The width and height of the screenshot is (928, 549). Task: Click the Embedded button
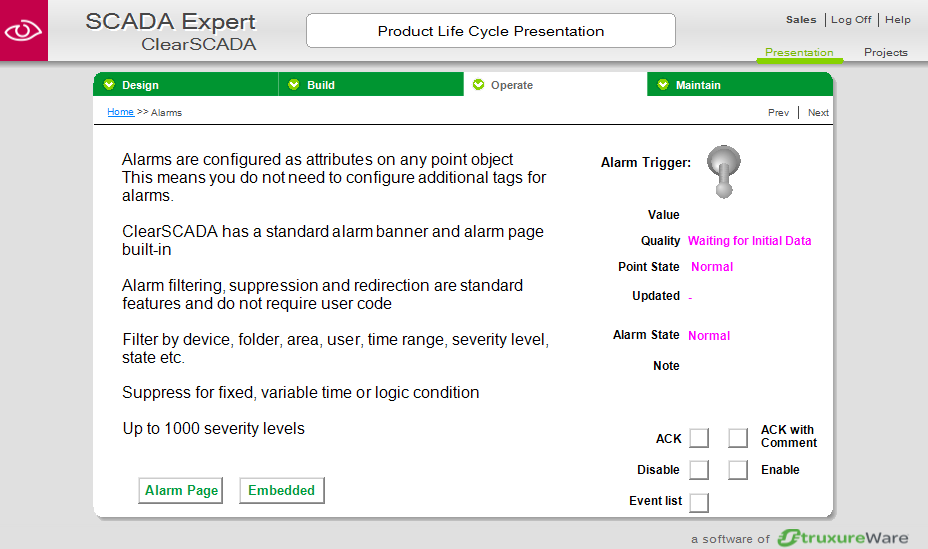click(282, 490)
